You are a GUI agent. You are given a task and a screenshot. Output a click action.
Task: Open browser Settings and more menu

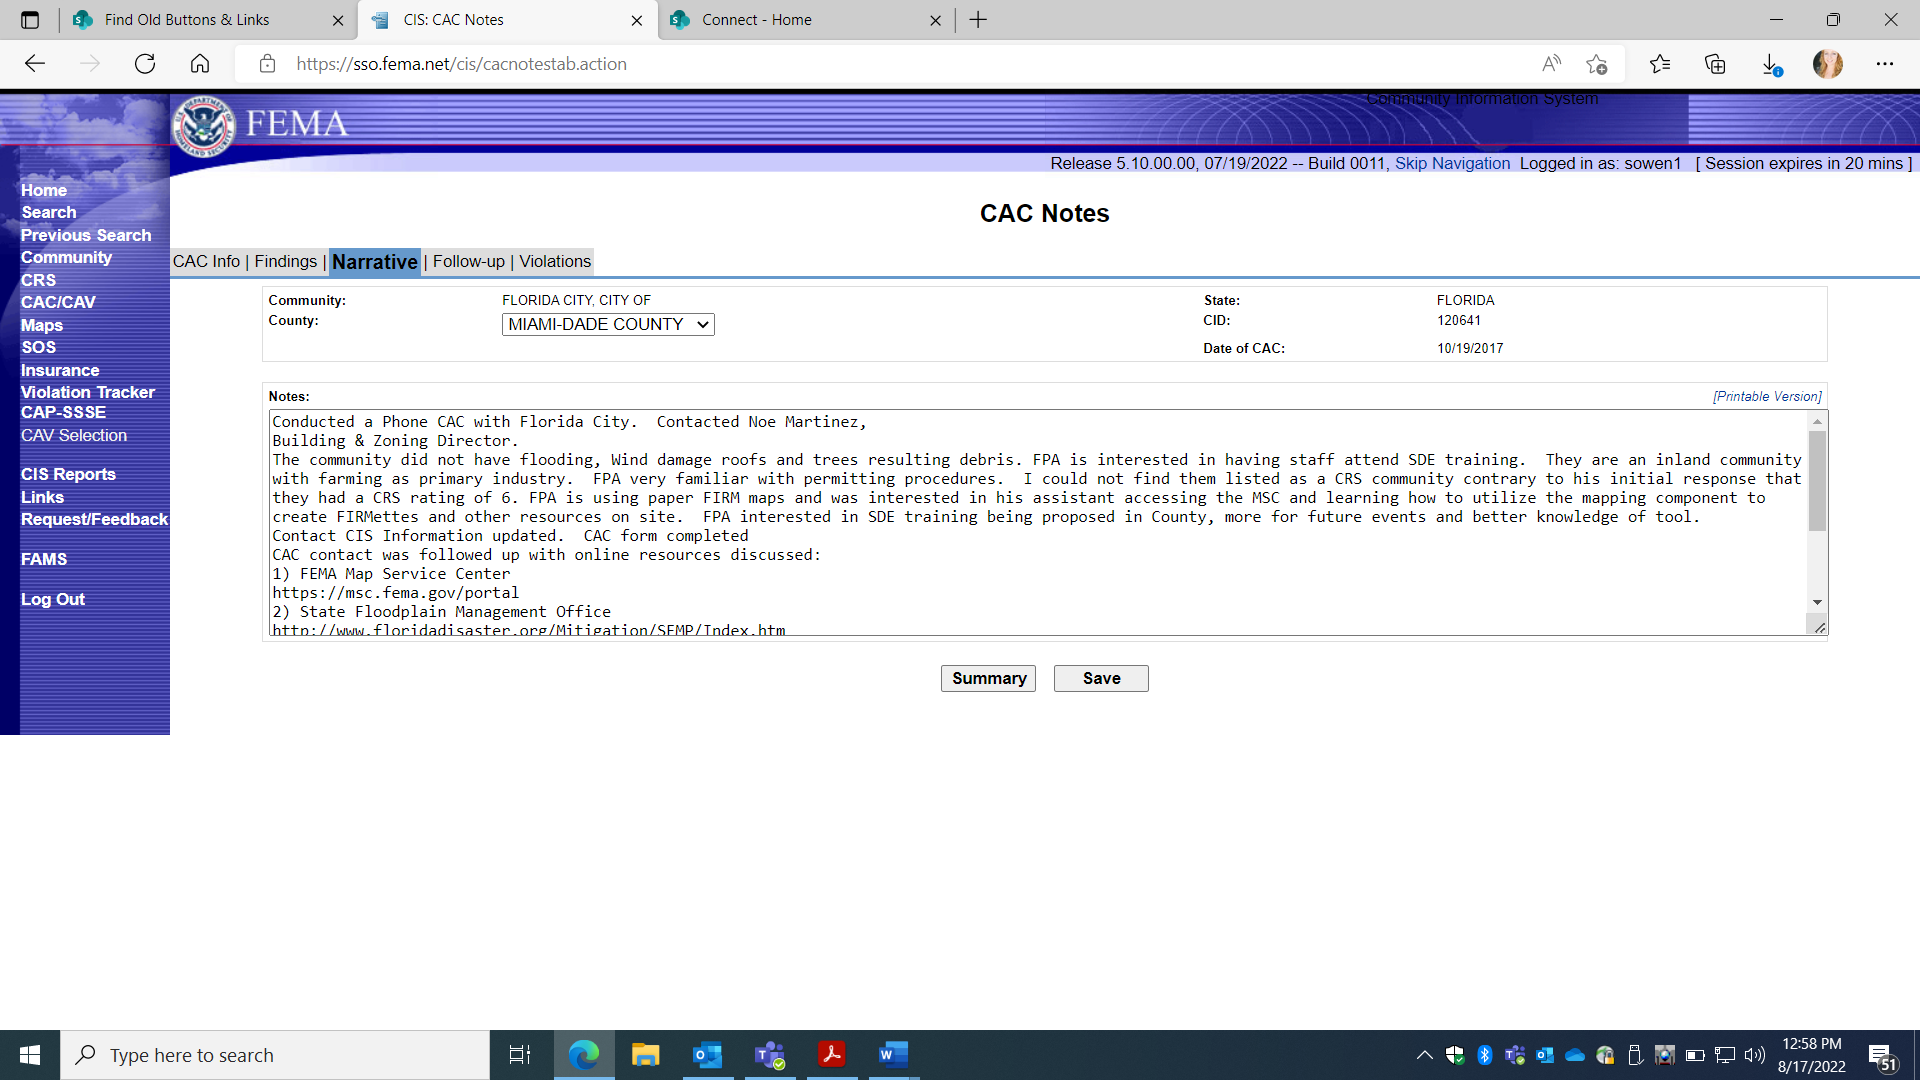coord(1884,64)
